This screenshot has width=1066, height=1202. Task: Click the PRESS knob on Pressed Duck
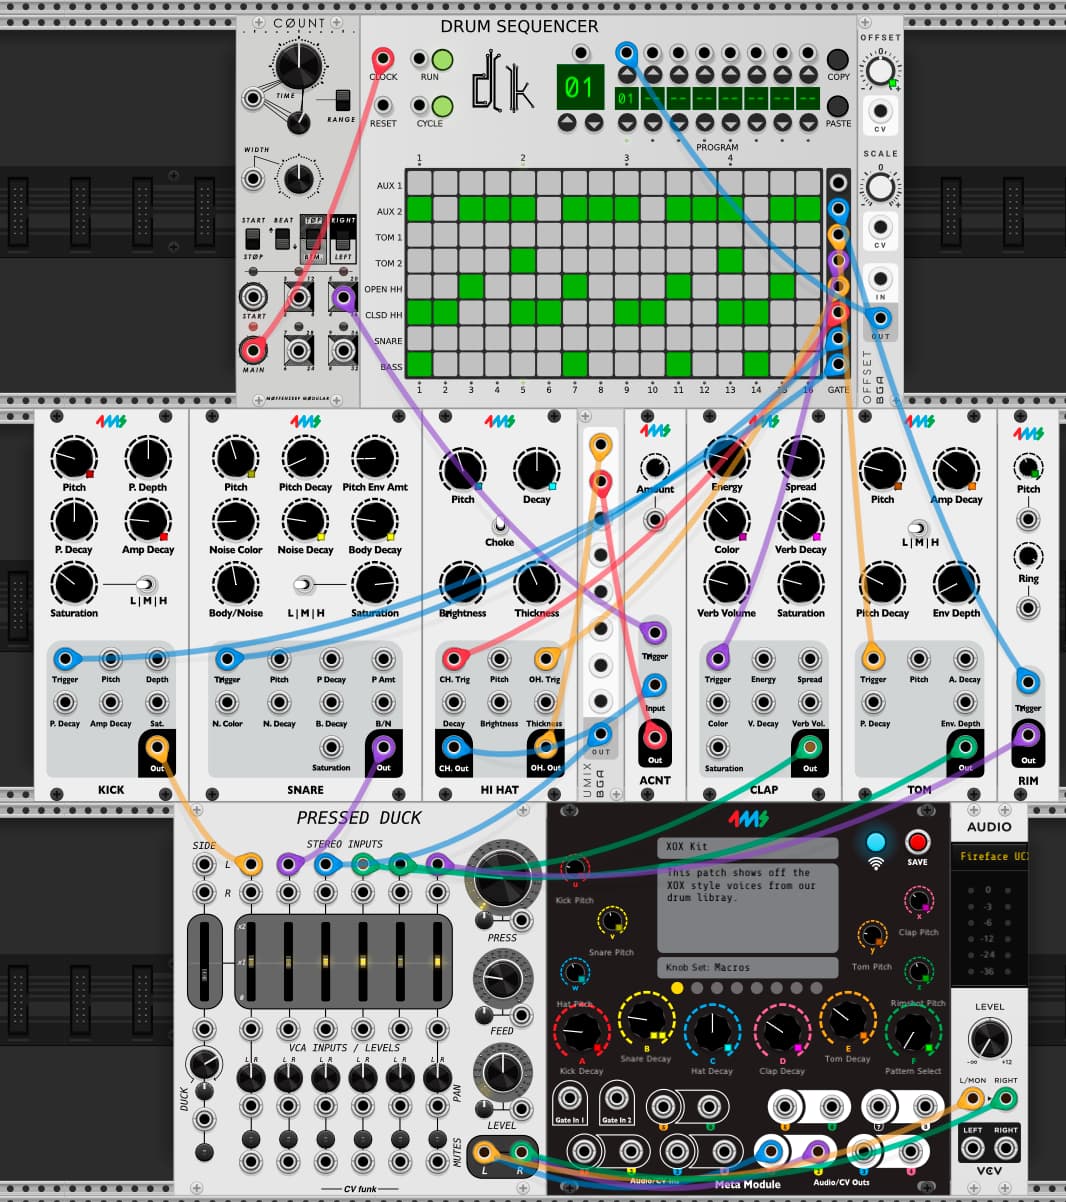coord(502,878)
